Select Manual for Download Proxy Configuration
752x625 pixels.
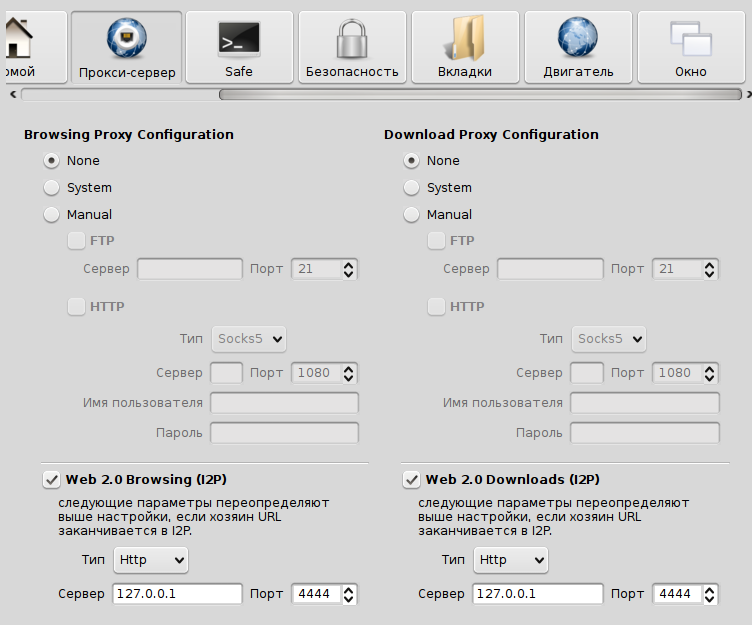411,214
